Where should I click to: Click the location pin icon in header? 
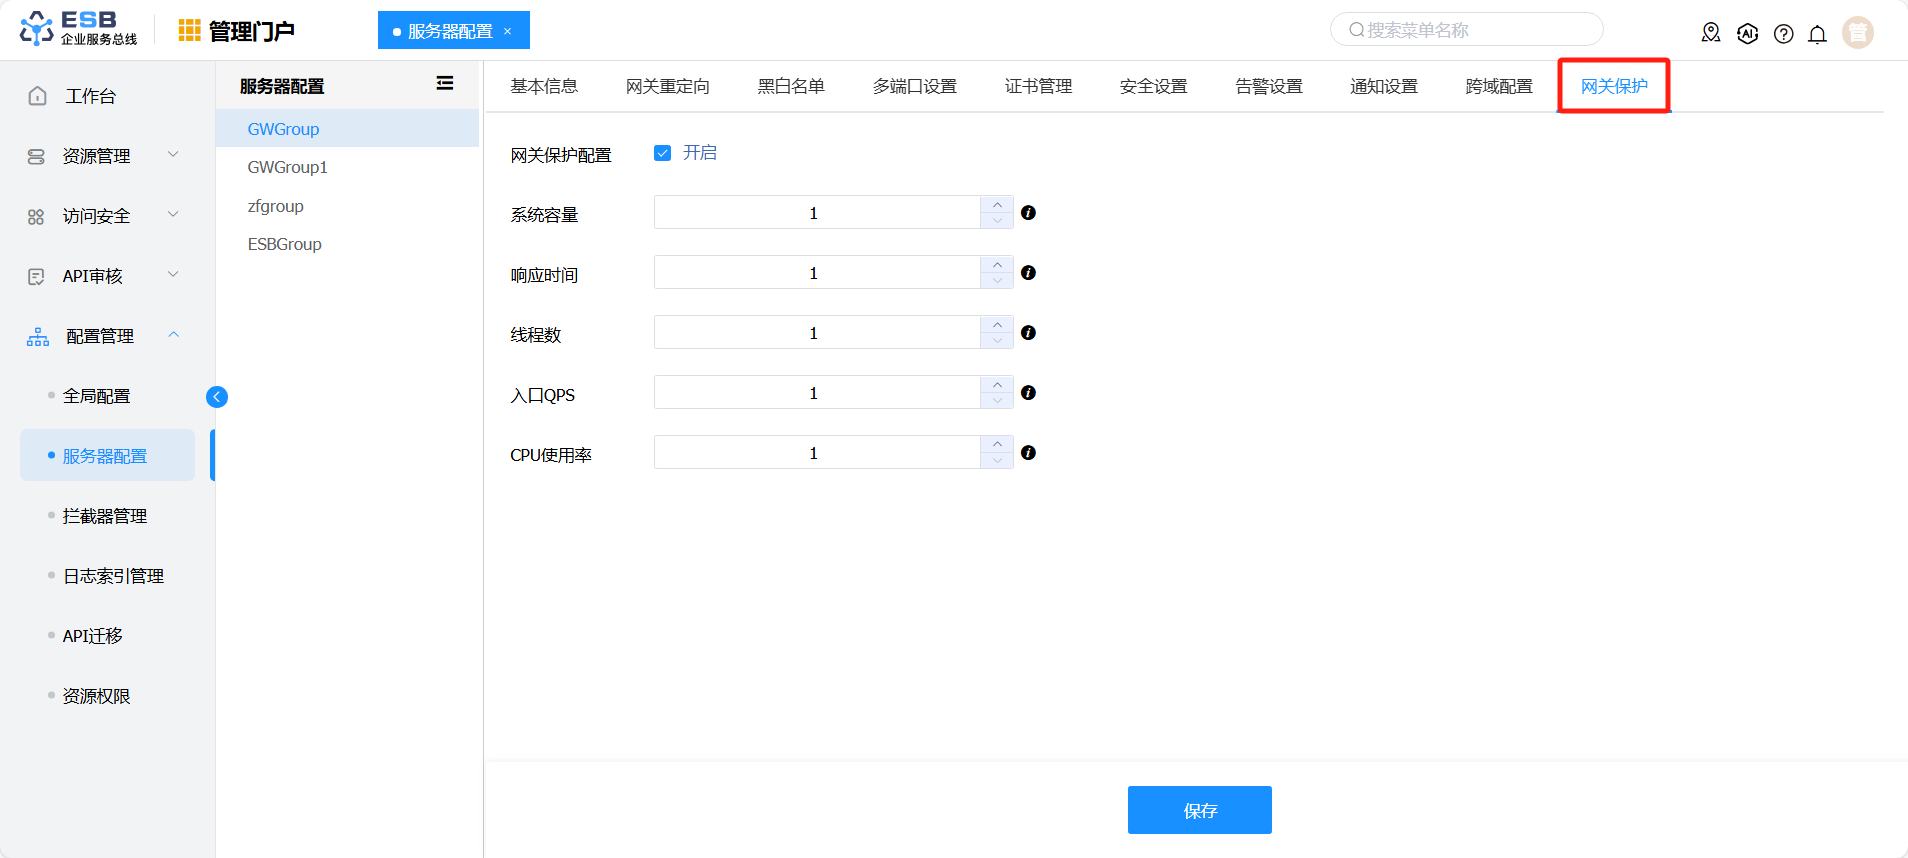[1711, 33]
